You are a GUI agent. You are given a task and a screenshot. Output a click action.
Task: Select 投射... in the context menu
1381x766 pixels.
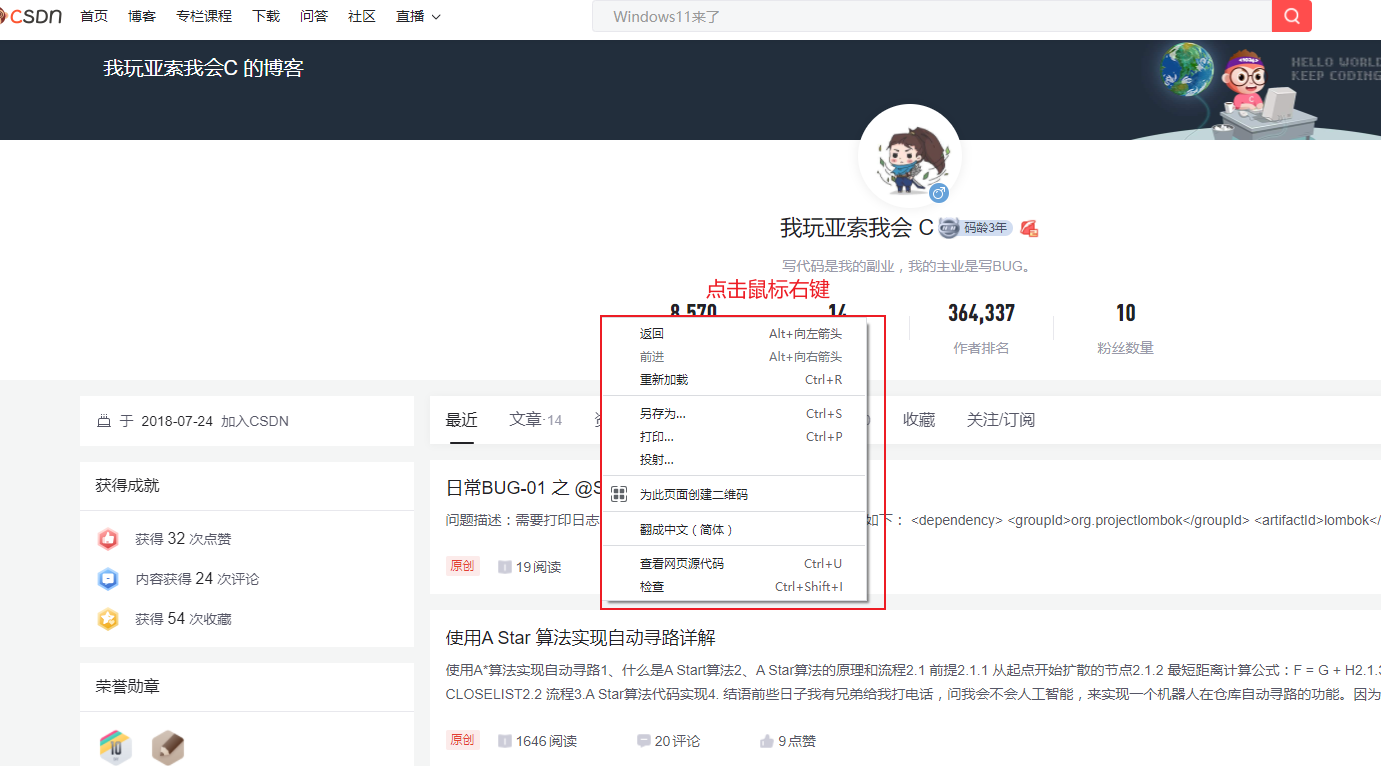click(735, 460)
